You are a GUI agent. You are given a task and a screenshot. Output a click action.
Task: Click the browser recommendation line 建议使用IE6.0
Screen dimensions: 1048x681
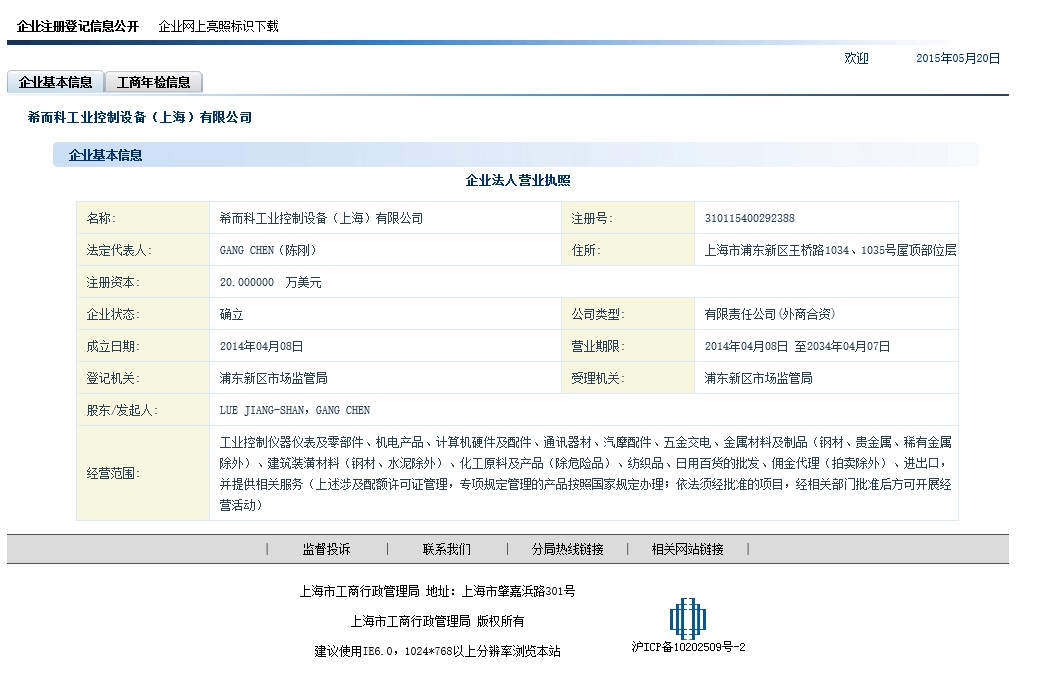coord(438,651)
